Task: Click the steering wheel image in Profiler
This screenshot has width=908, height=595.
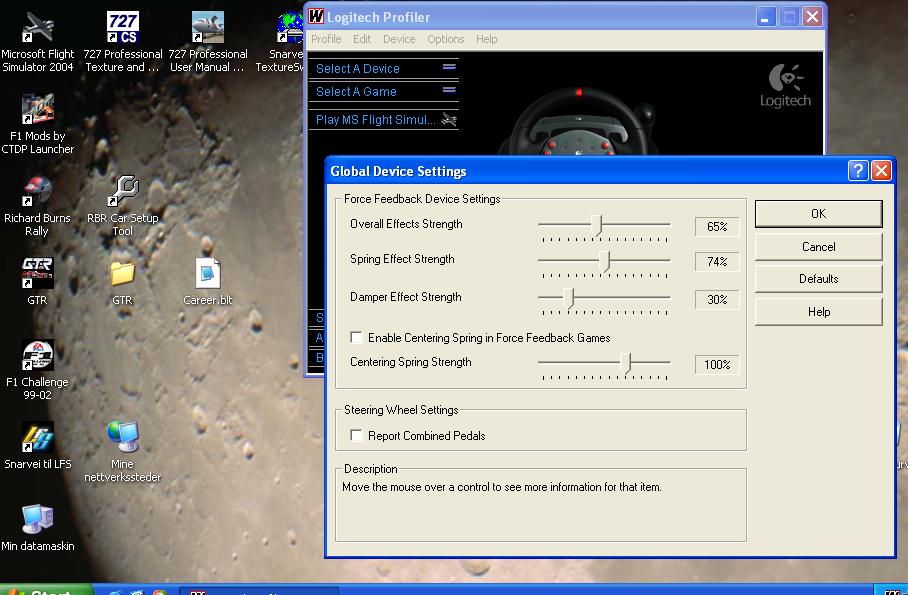Action: coord(579,122)
